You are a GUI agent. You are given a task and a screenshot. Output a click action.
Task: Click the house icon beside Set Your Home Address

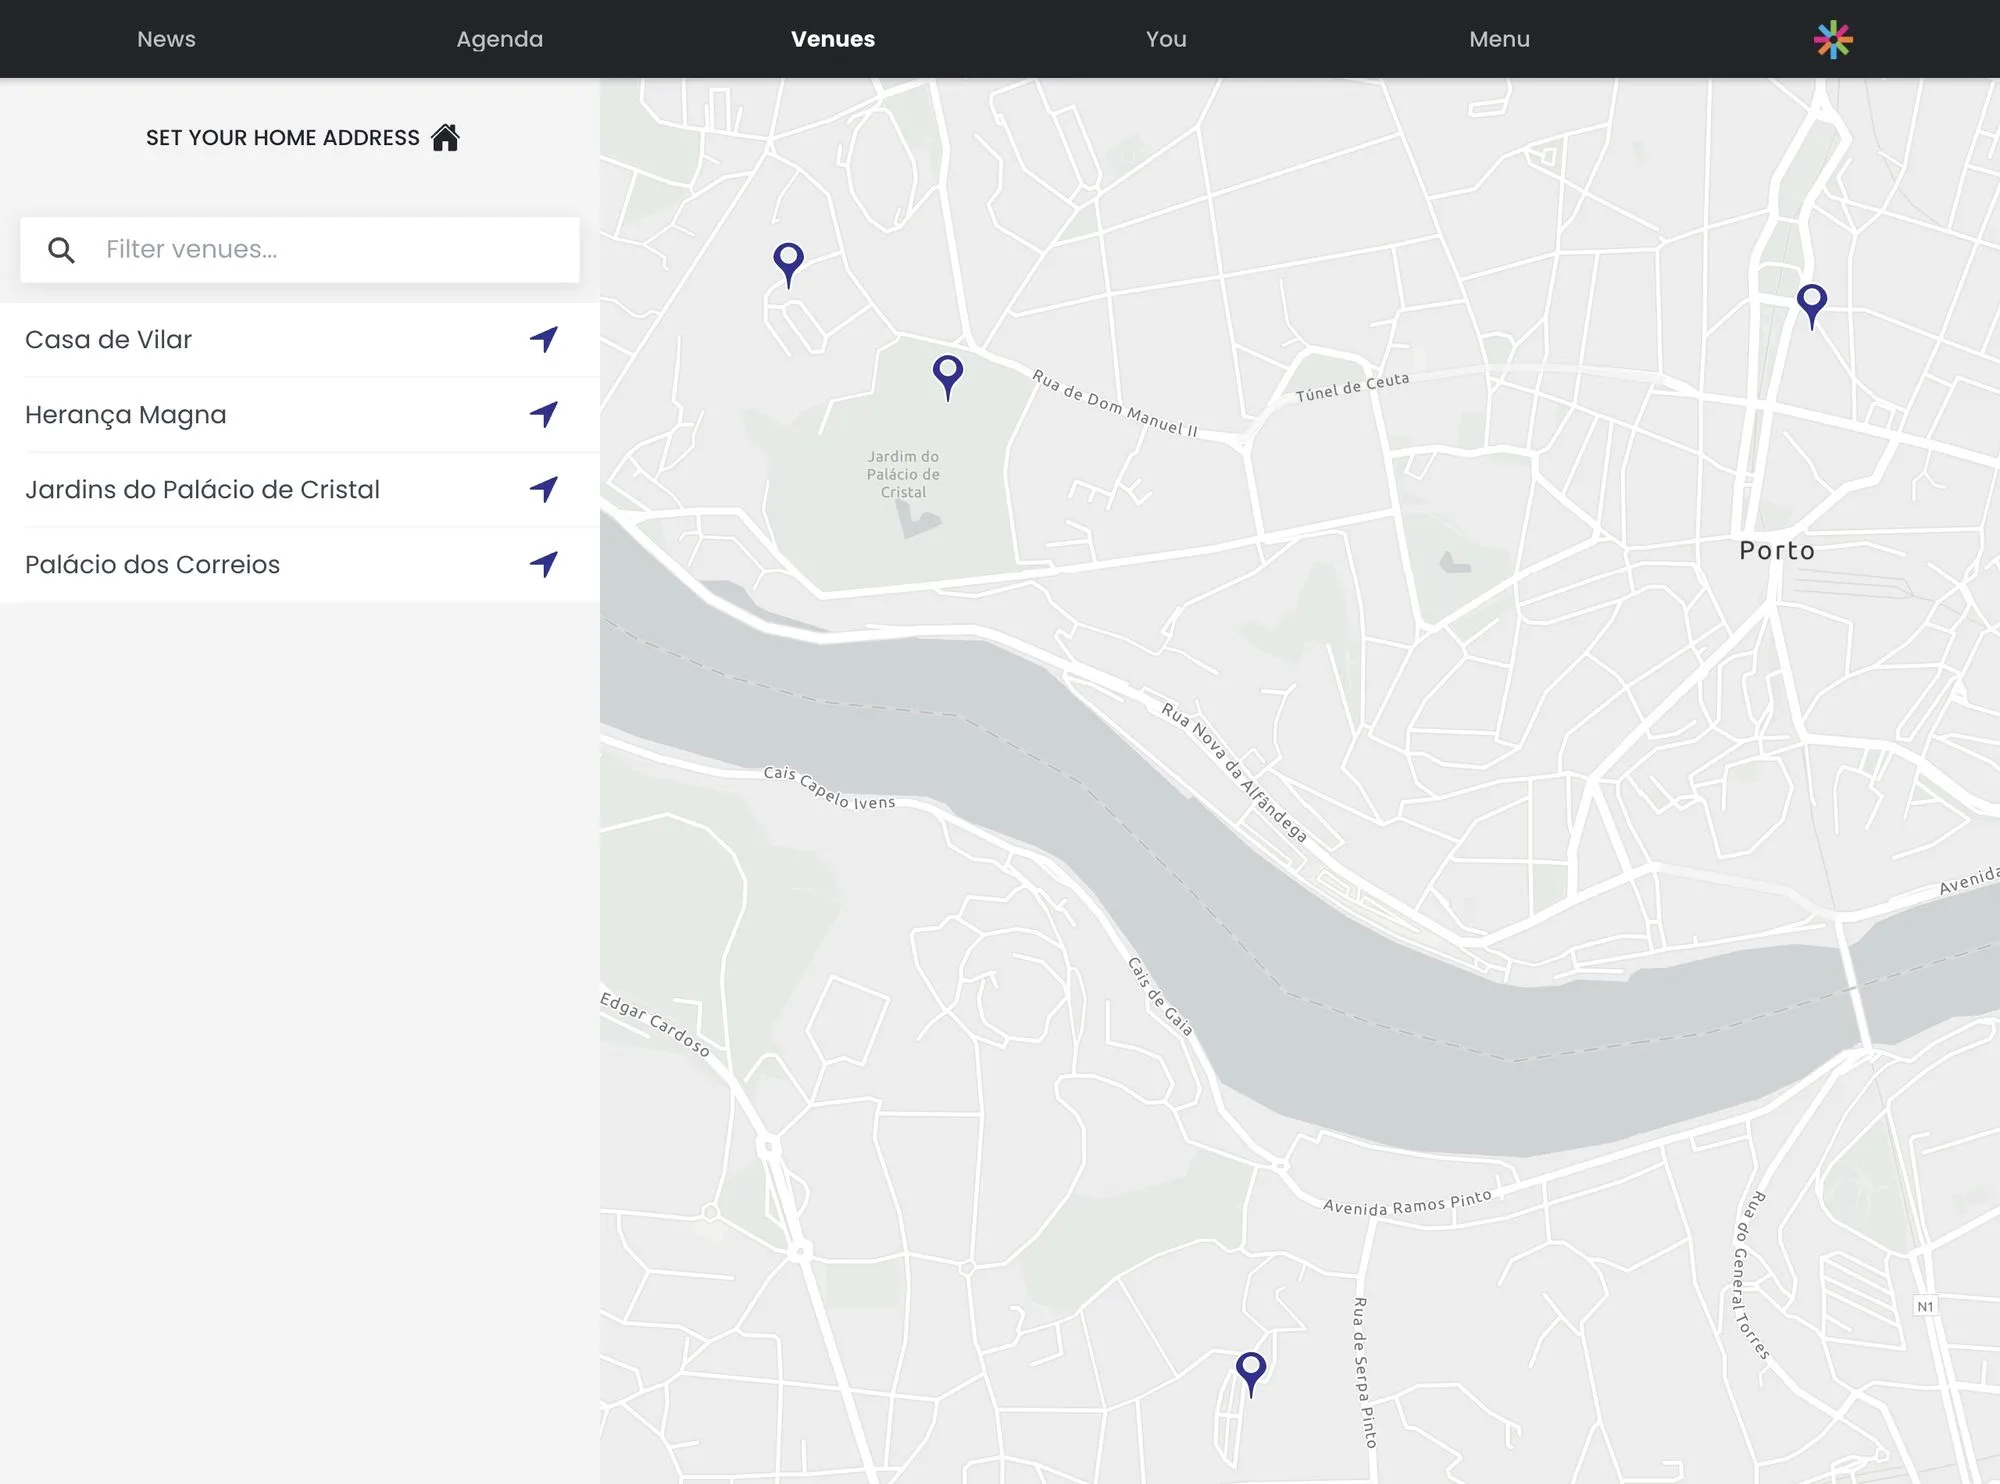(x=445, y=137)
